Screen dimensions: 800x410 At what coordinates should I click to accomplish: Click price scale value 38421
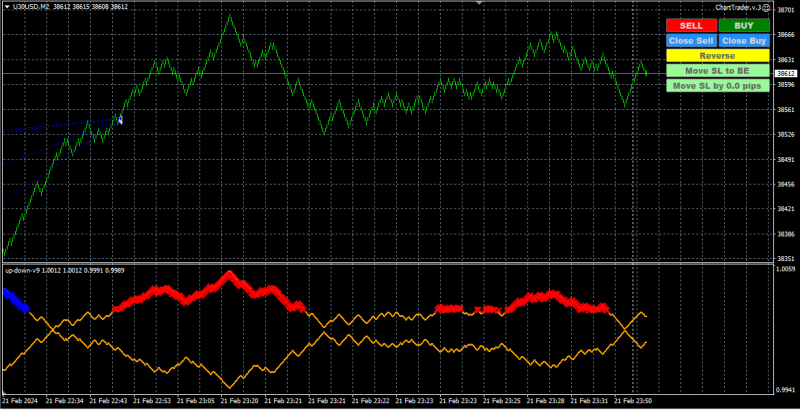tap(785, 209)
